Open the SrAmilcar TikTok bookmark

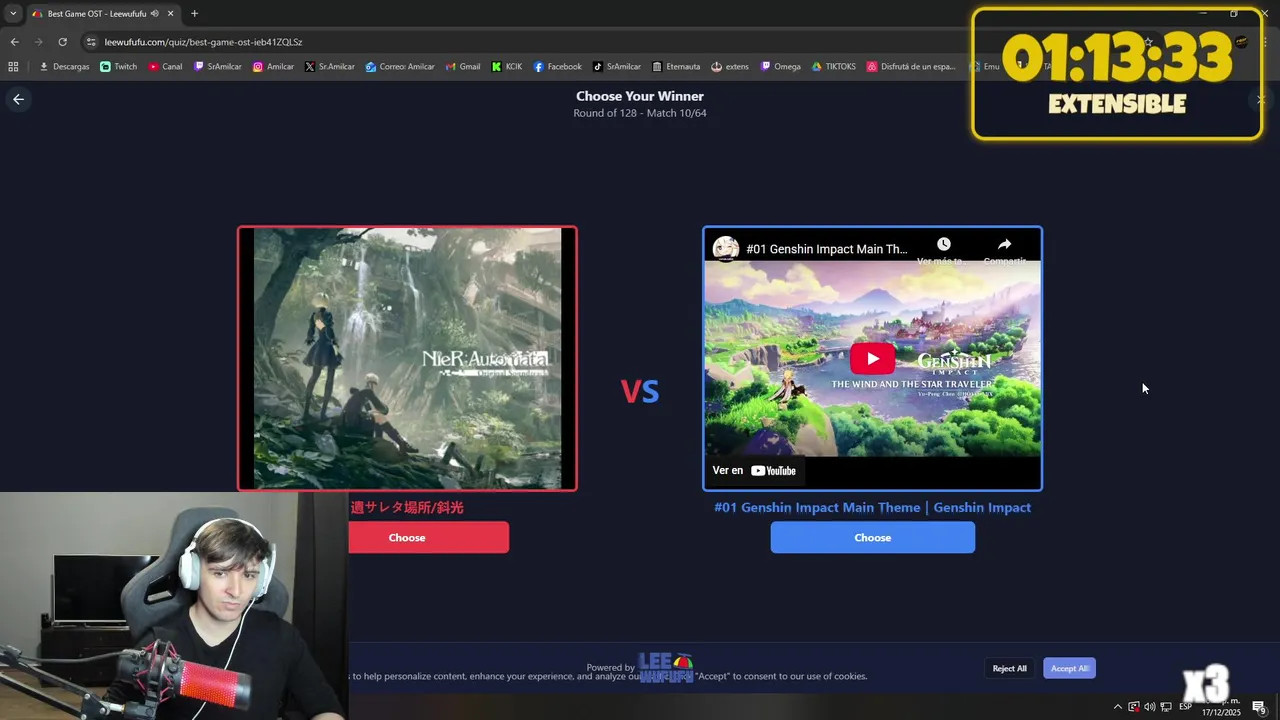pos(616,67)
